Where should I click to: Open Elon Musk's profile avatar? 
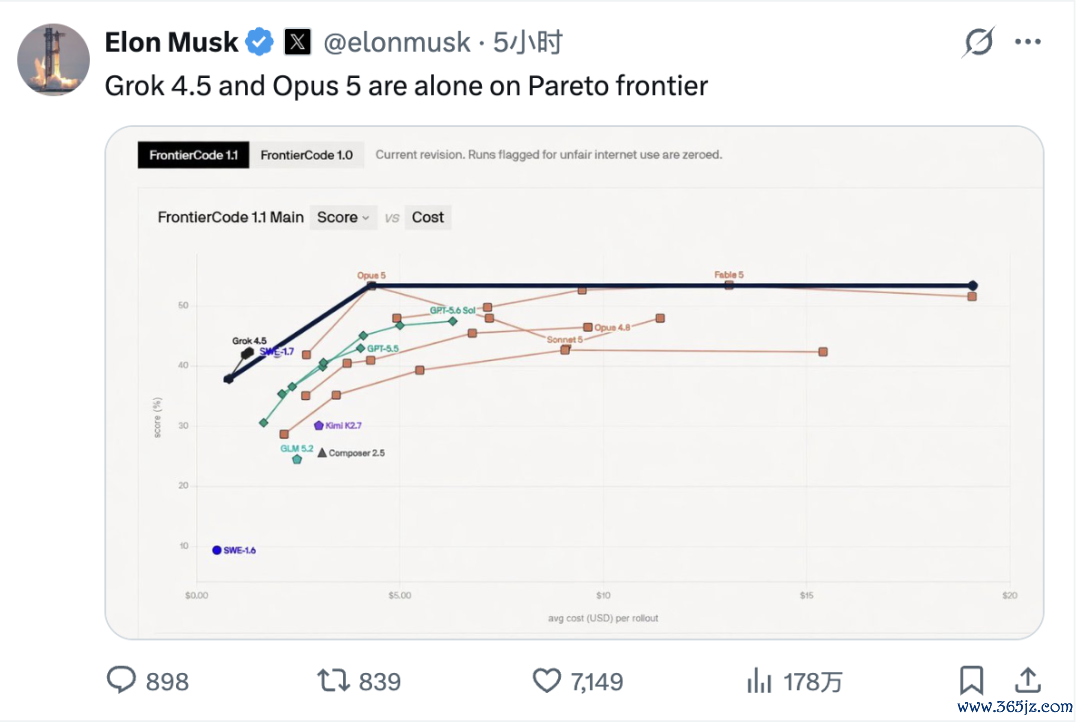(53, 59)
